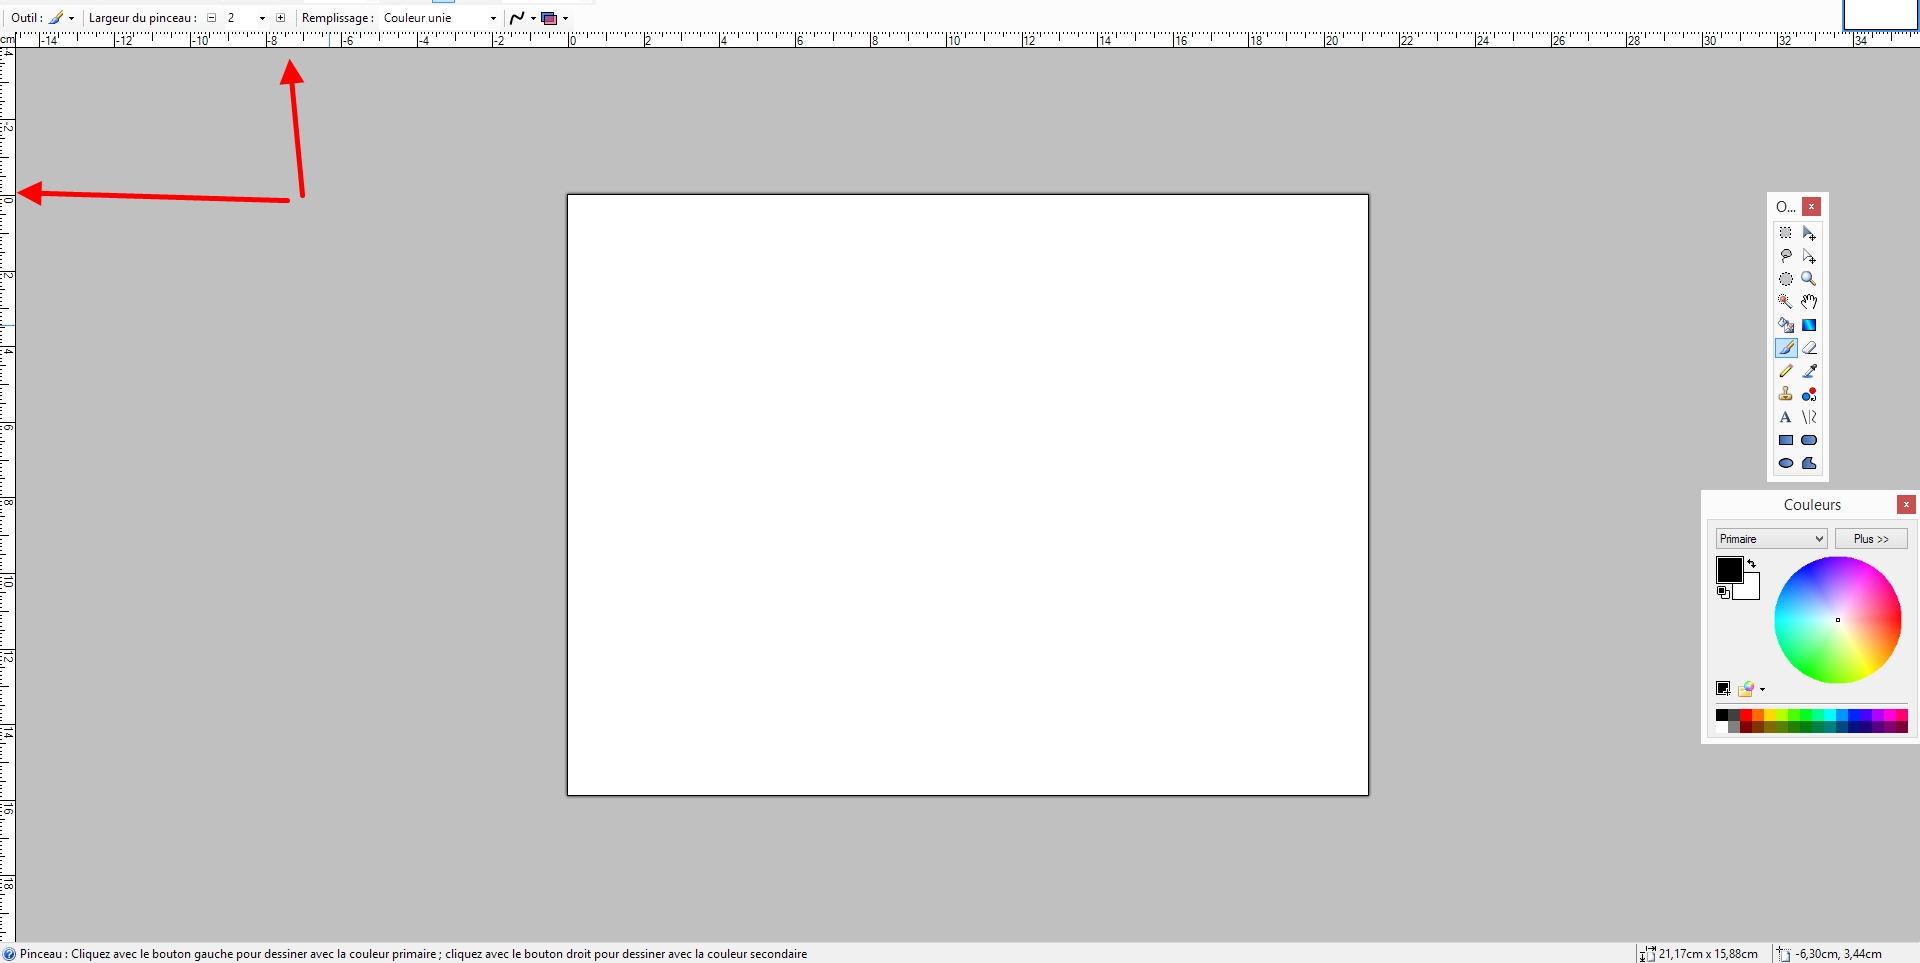Expand the Remplissage fill style dropdown

pos(440,18)
